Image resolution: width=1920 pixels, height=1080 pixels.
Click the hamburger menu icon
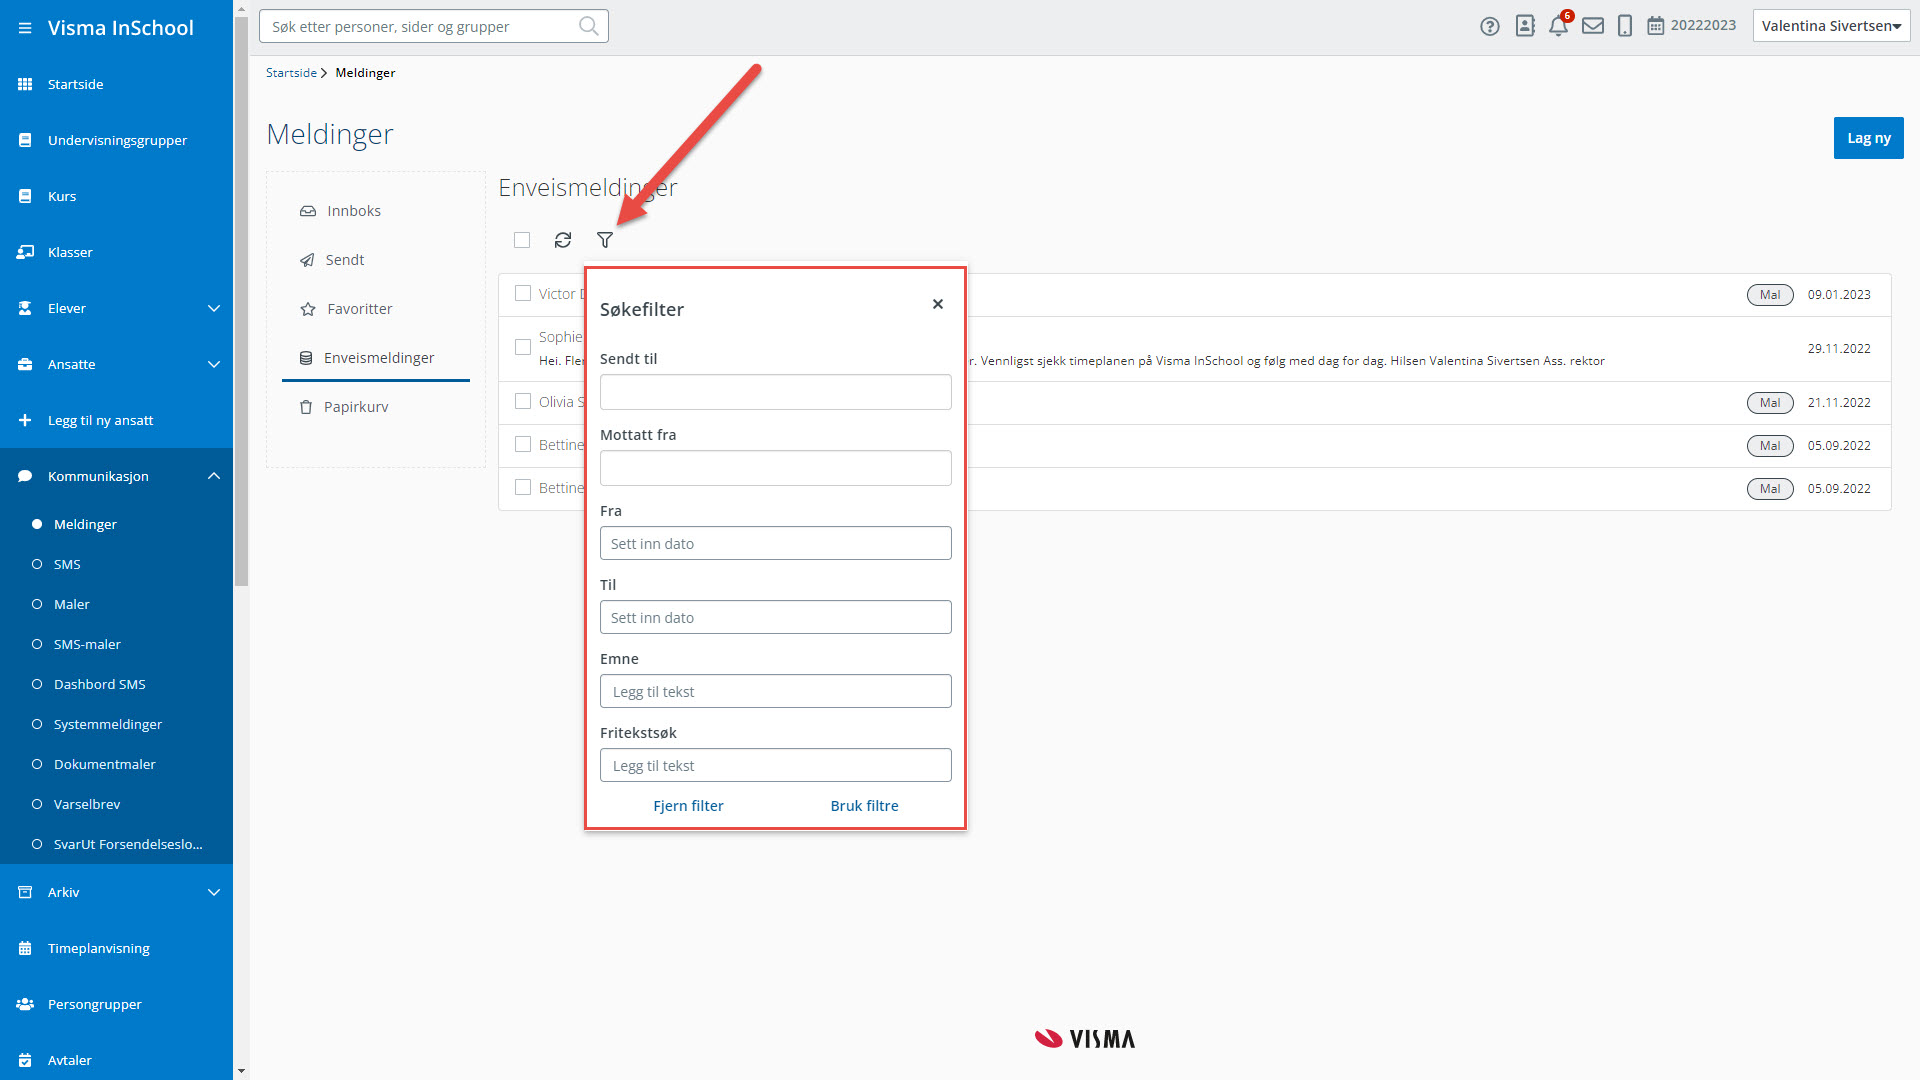click(x=25, y=28)
